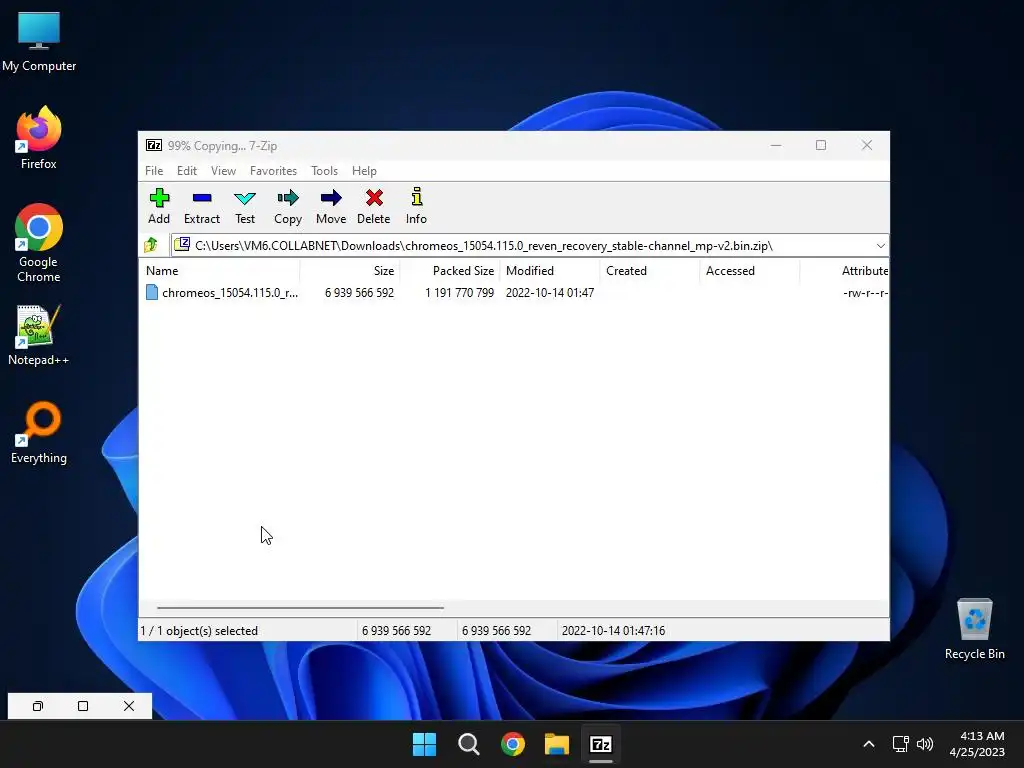Click the Extract toolbar icon
The height and width of the screenshot is (768, 1024).
pos(202,198)
